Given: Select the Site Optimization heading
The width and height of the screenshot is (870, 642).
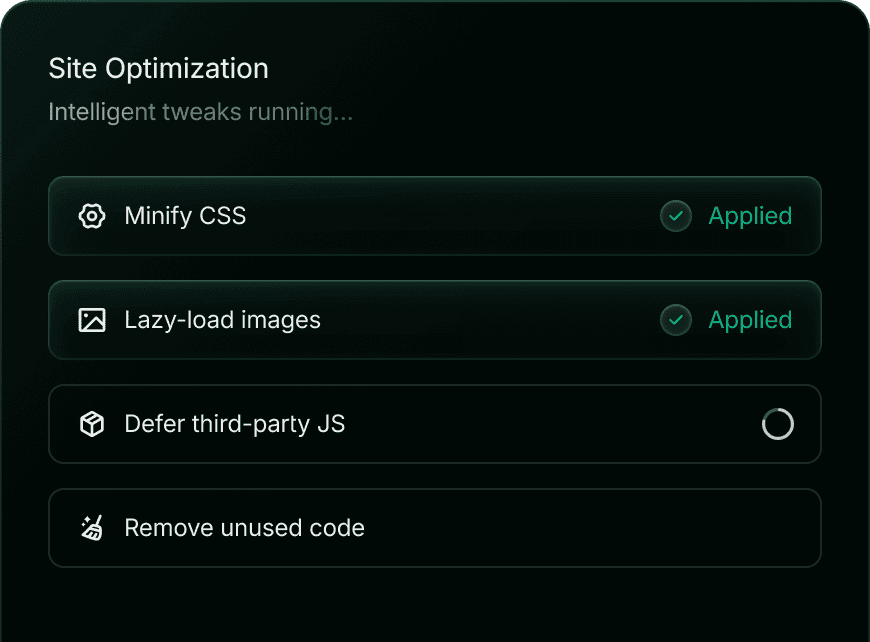Looking at the screenshot, I should (x=158, y=68).
